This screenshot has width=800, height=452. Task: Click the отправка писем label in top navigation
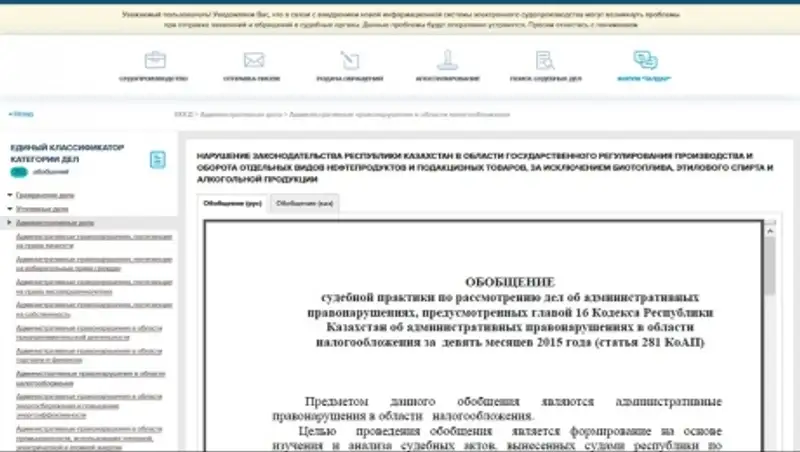pos(252,79)
